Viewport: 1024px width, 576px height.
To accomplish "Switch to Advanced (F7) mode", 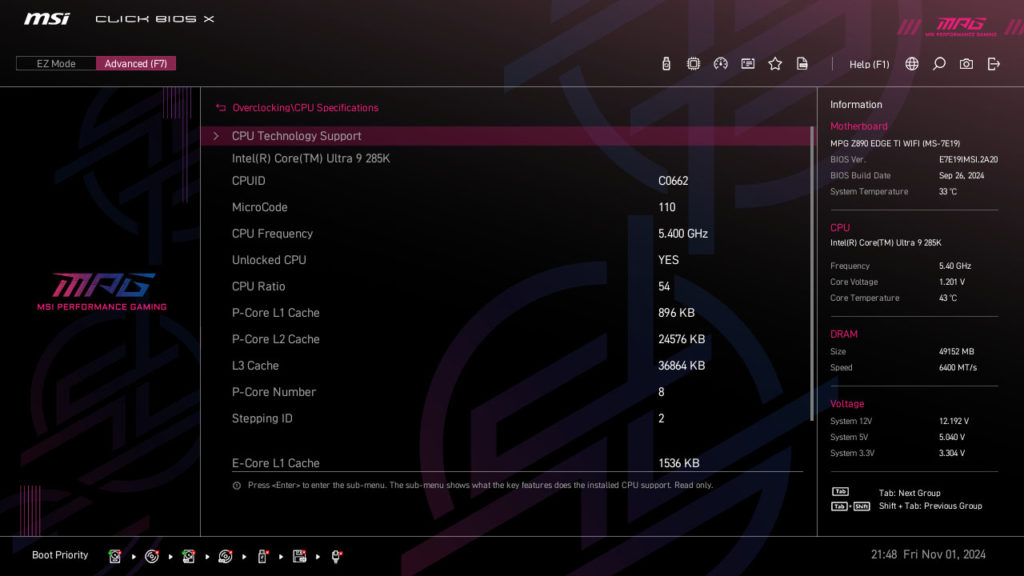I will (x=136, y=62).
